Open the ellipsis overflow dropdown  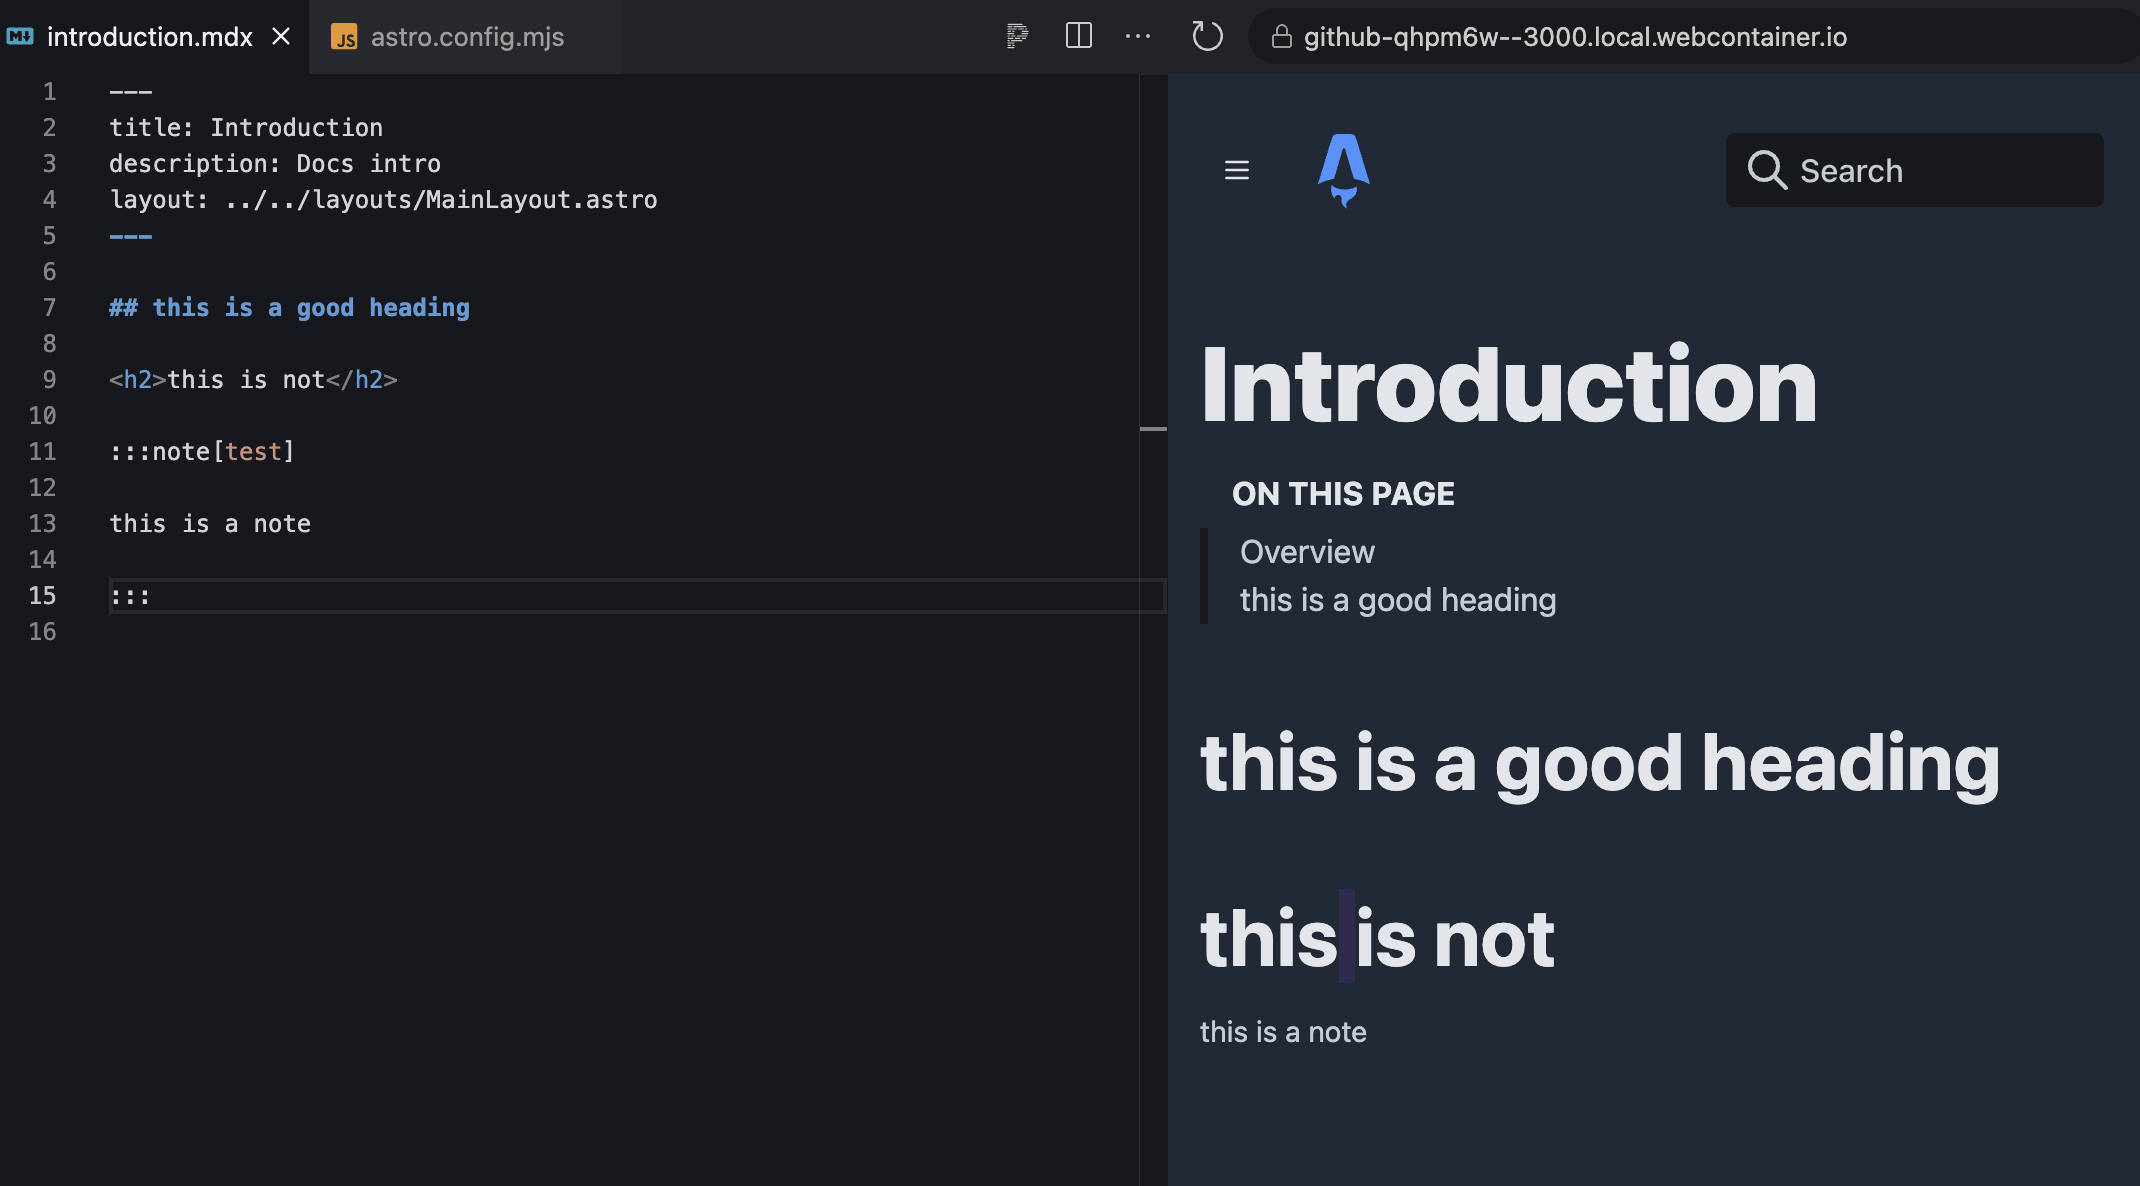click(x=1137, y=36)
